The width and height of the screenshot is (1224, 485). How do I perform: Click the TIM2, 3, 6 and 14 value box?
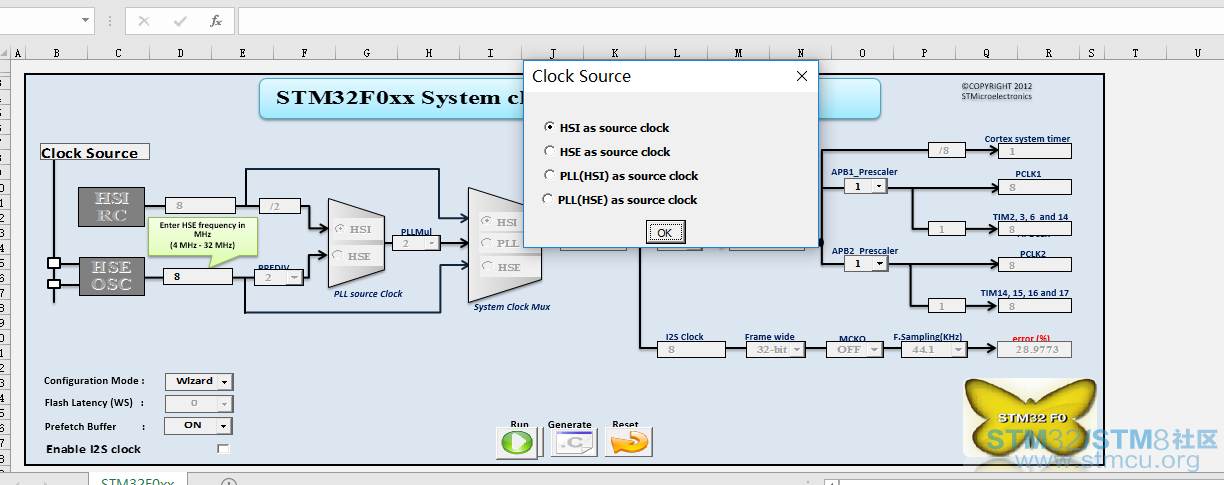click(1033, 229)
